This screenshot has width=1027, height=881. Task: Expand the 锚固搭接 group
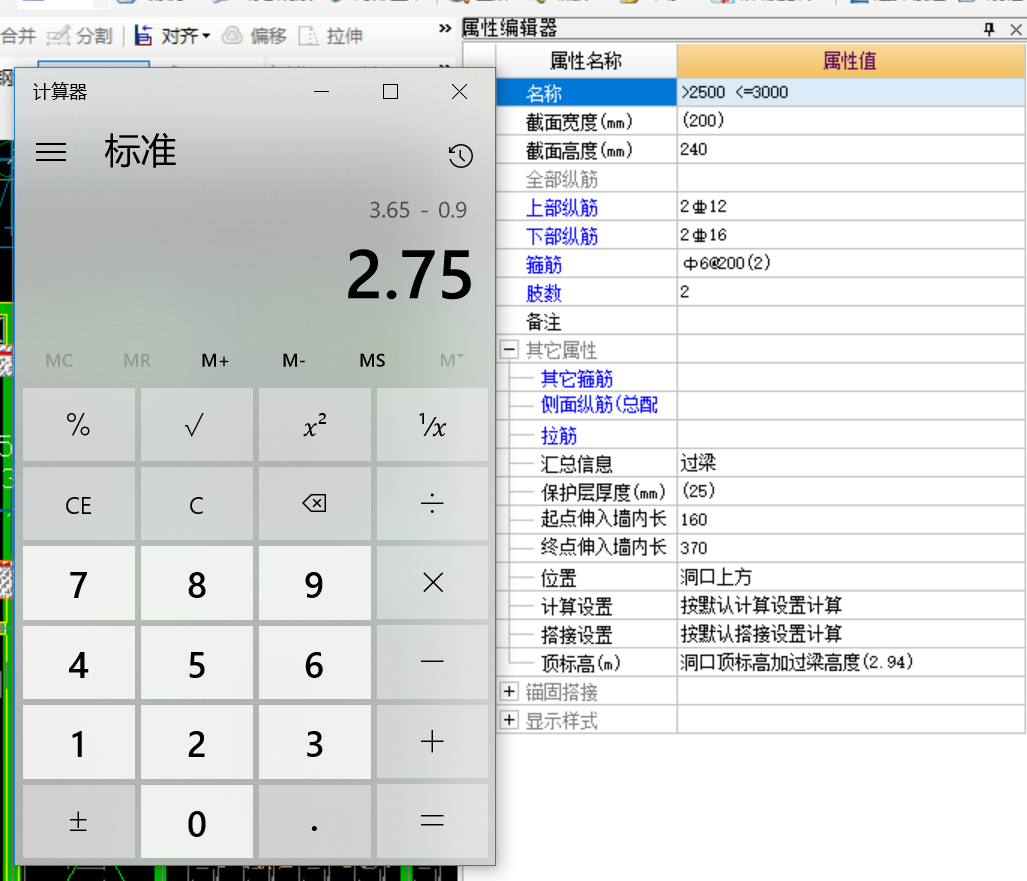tap(509, 692)
